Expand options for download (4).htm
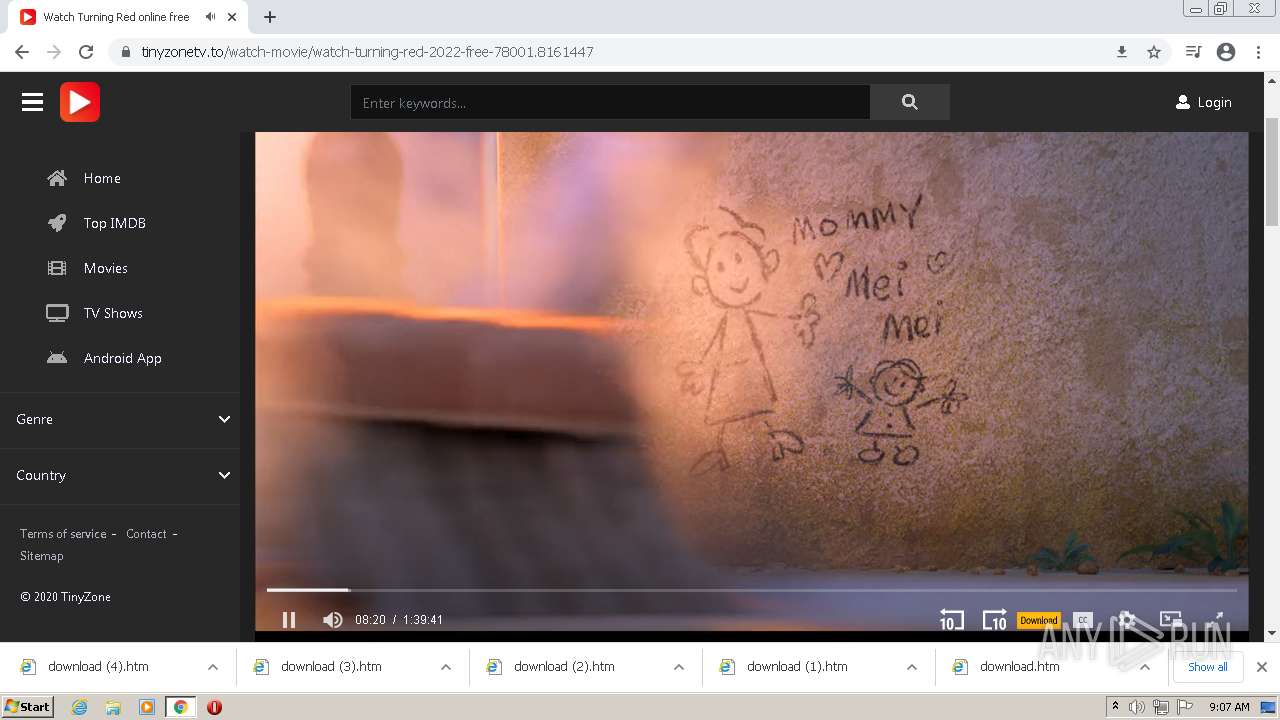Screen dimensions: 1280x720 [x=213, y=667]
